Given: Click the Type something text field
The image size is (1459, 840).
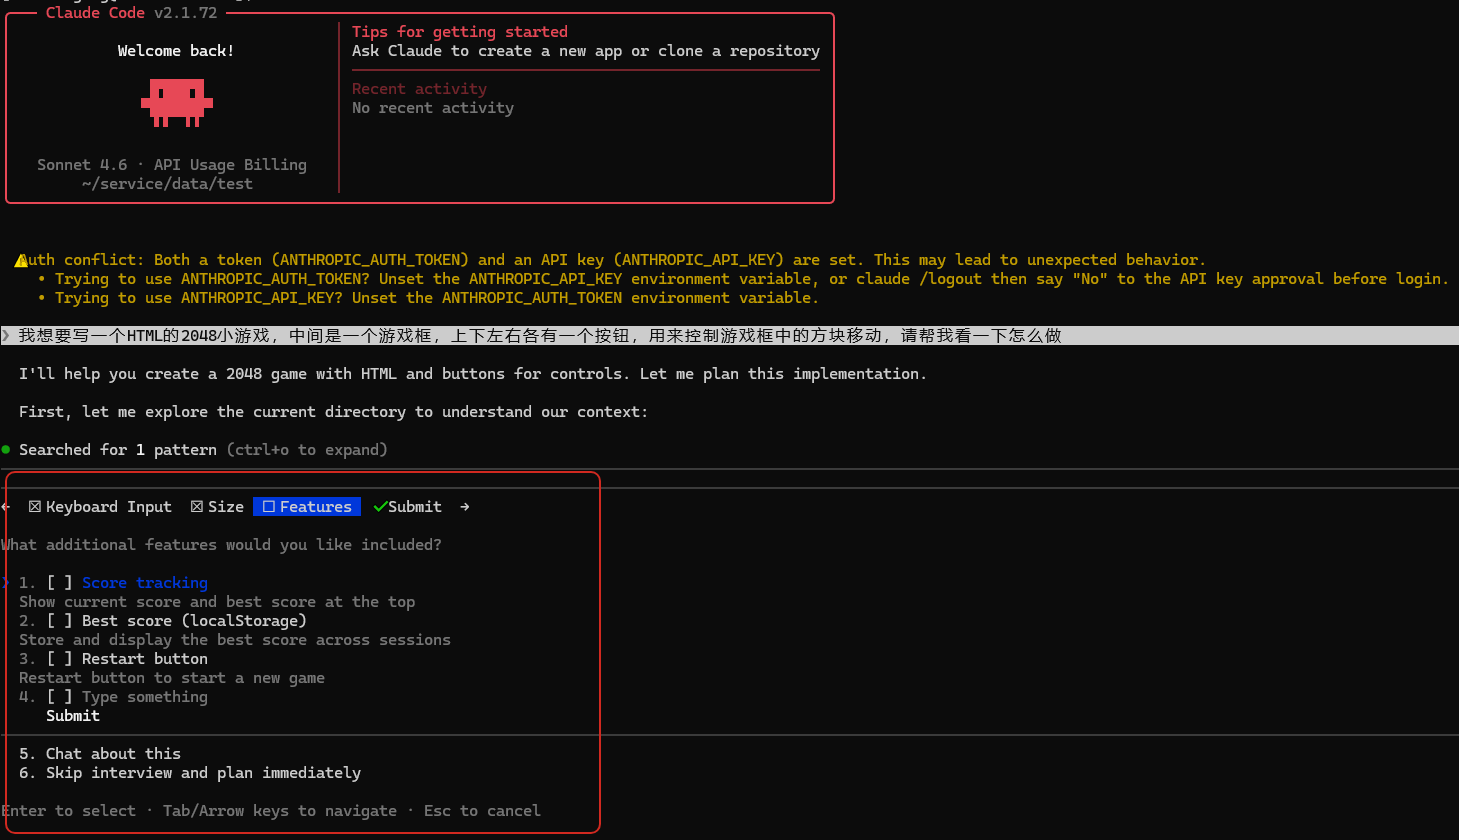Looking at the screenshot, I should 145,697.
